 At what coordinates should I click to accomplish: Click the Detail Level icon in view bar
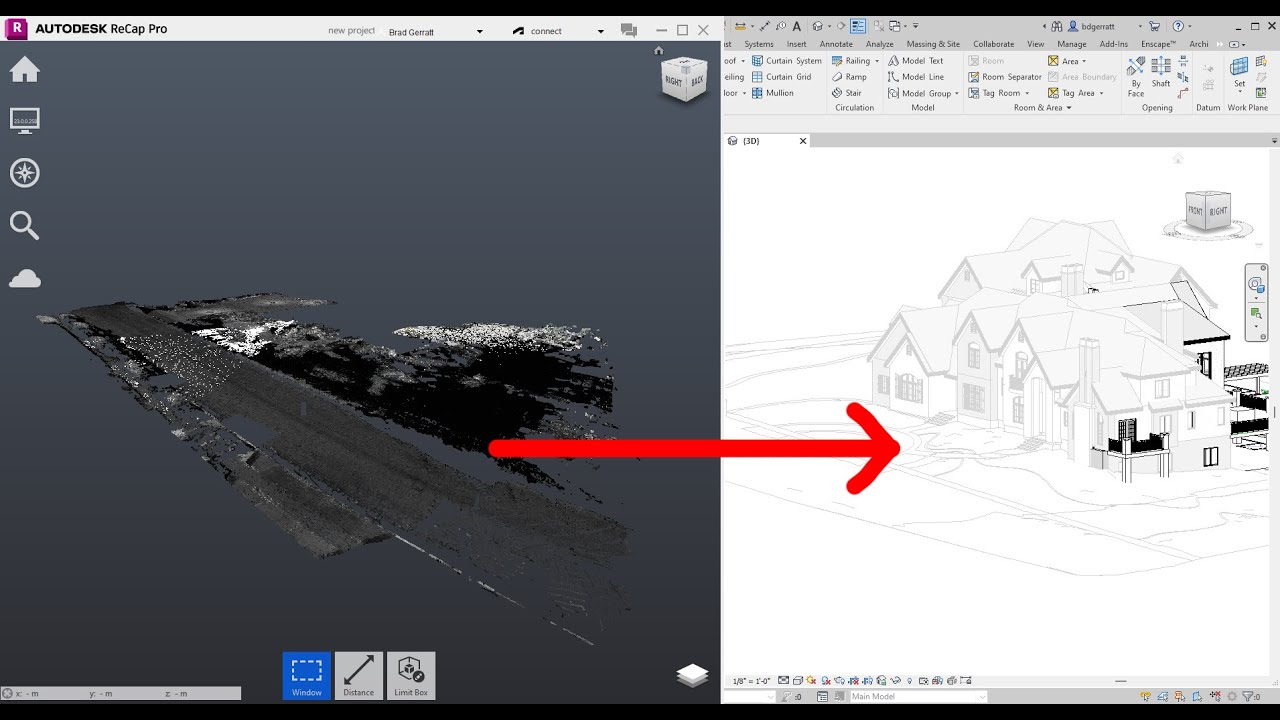tap(784, 681)
